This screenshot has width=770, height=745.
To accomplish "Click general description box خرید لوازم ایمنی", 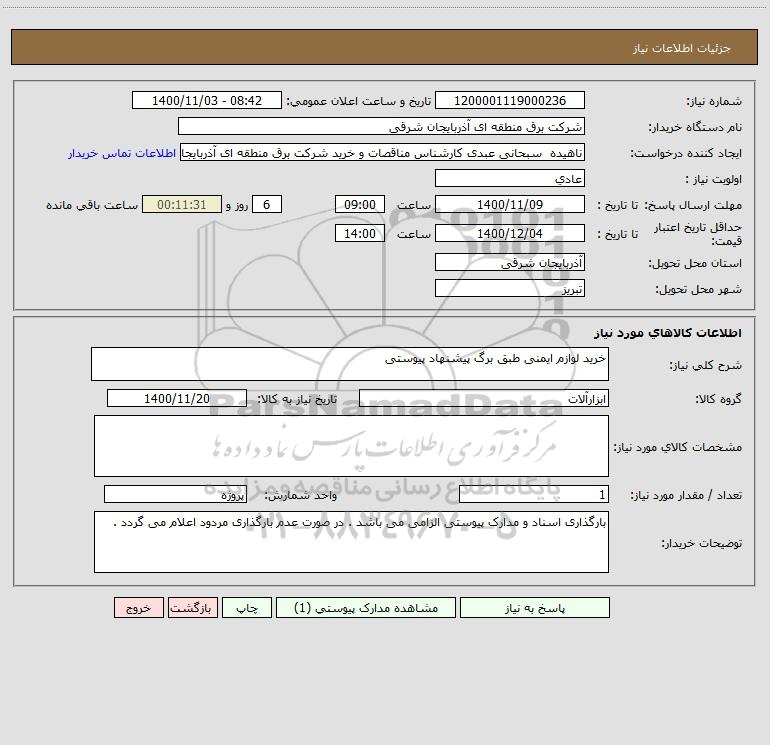I will coord(350,364).
